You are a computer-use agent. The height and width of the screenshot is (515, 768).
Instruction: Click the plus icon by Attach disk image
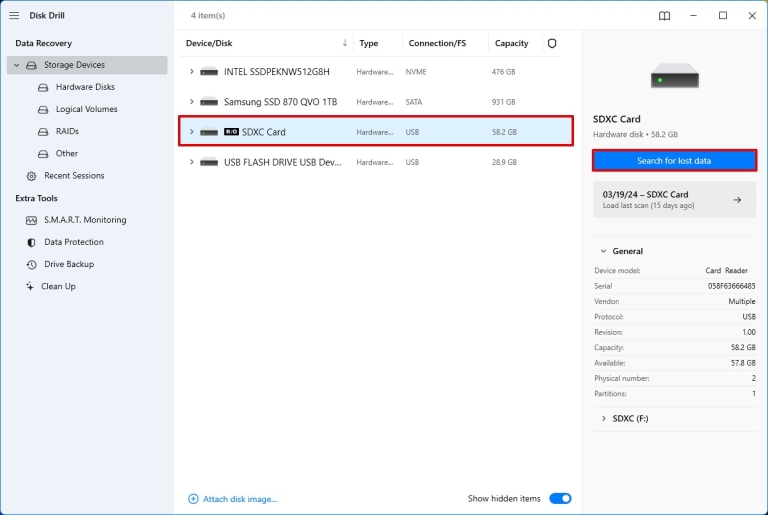(x=193, y=499)
